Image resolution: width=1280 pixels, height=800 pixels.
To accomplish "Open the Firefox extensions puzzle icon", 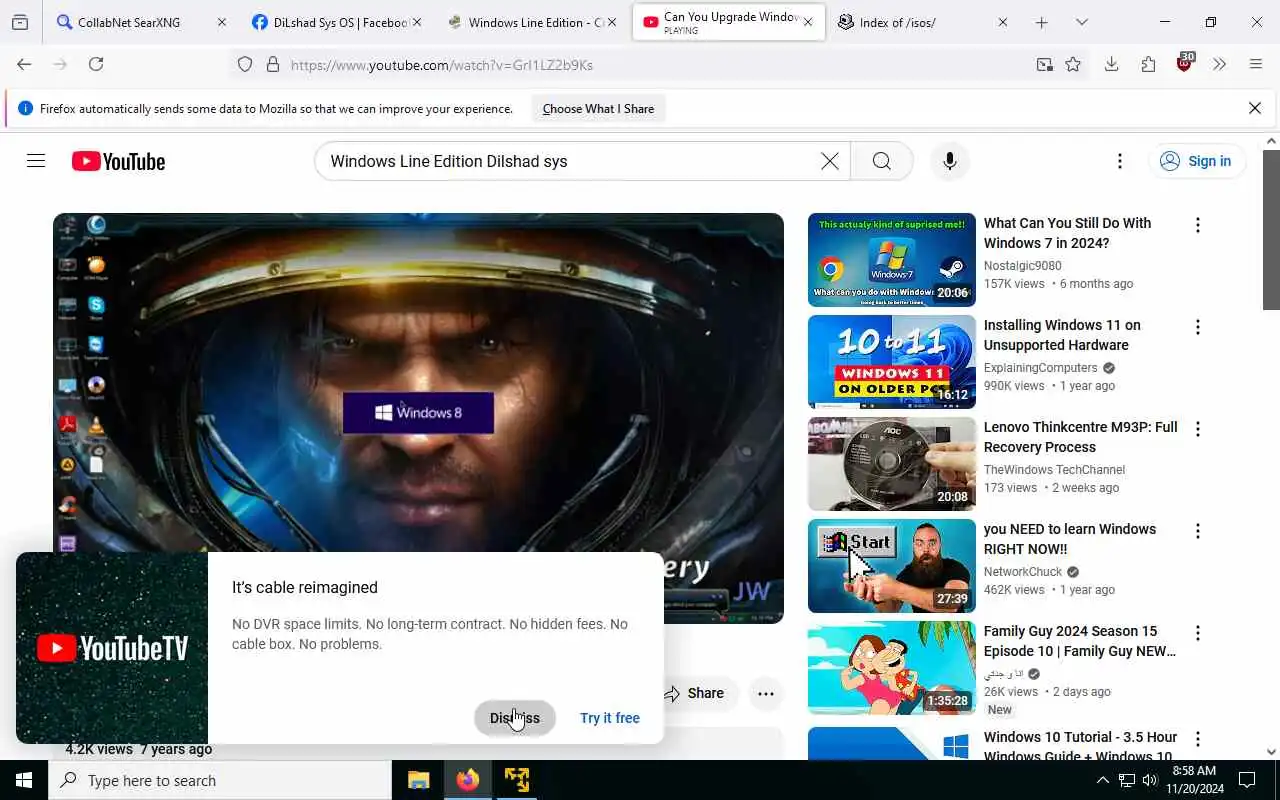I will 1148,64.
